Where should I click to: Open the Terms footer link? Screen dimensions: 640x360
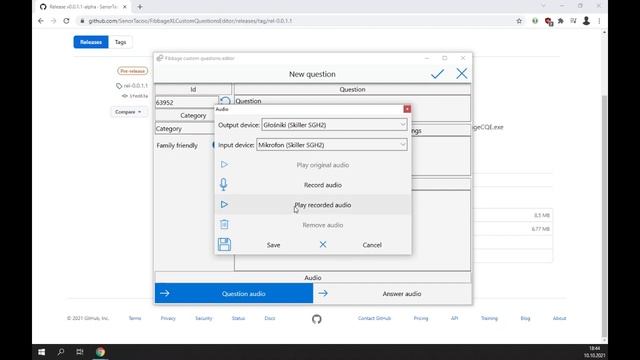coord(135,318)
